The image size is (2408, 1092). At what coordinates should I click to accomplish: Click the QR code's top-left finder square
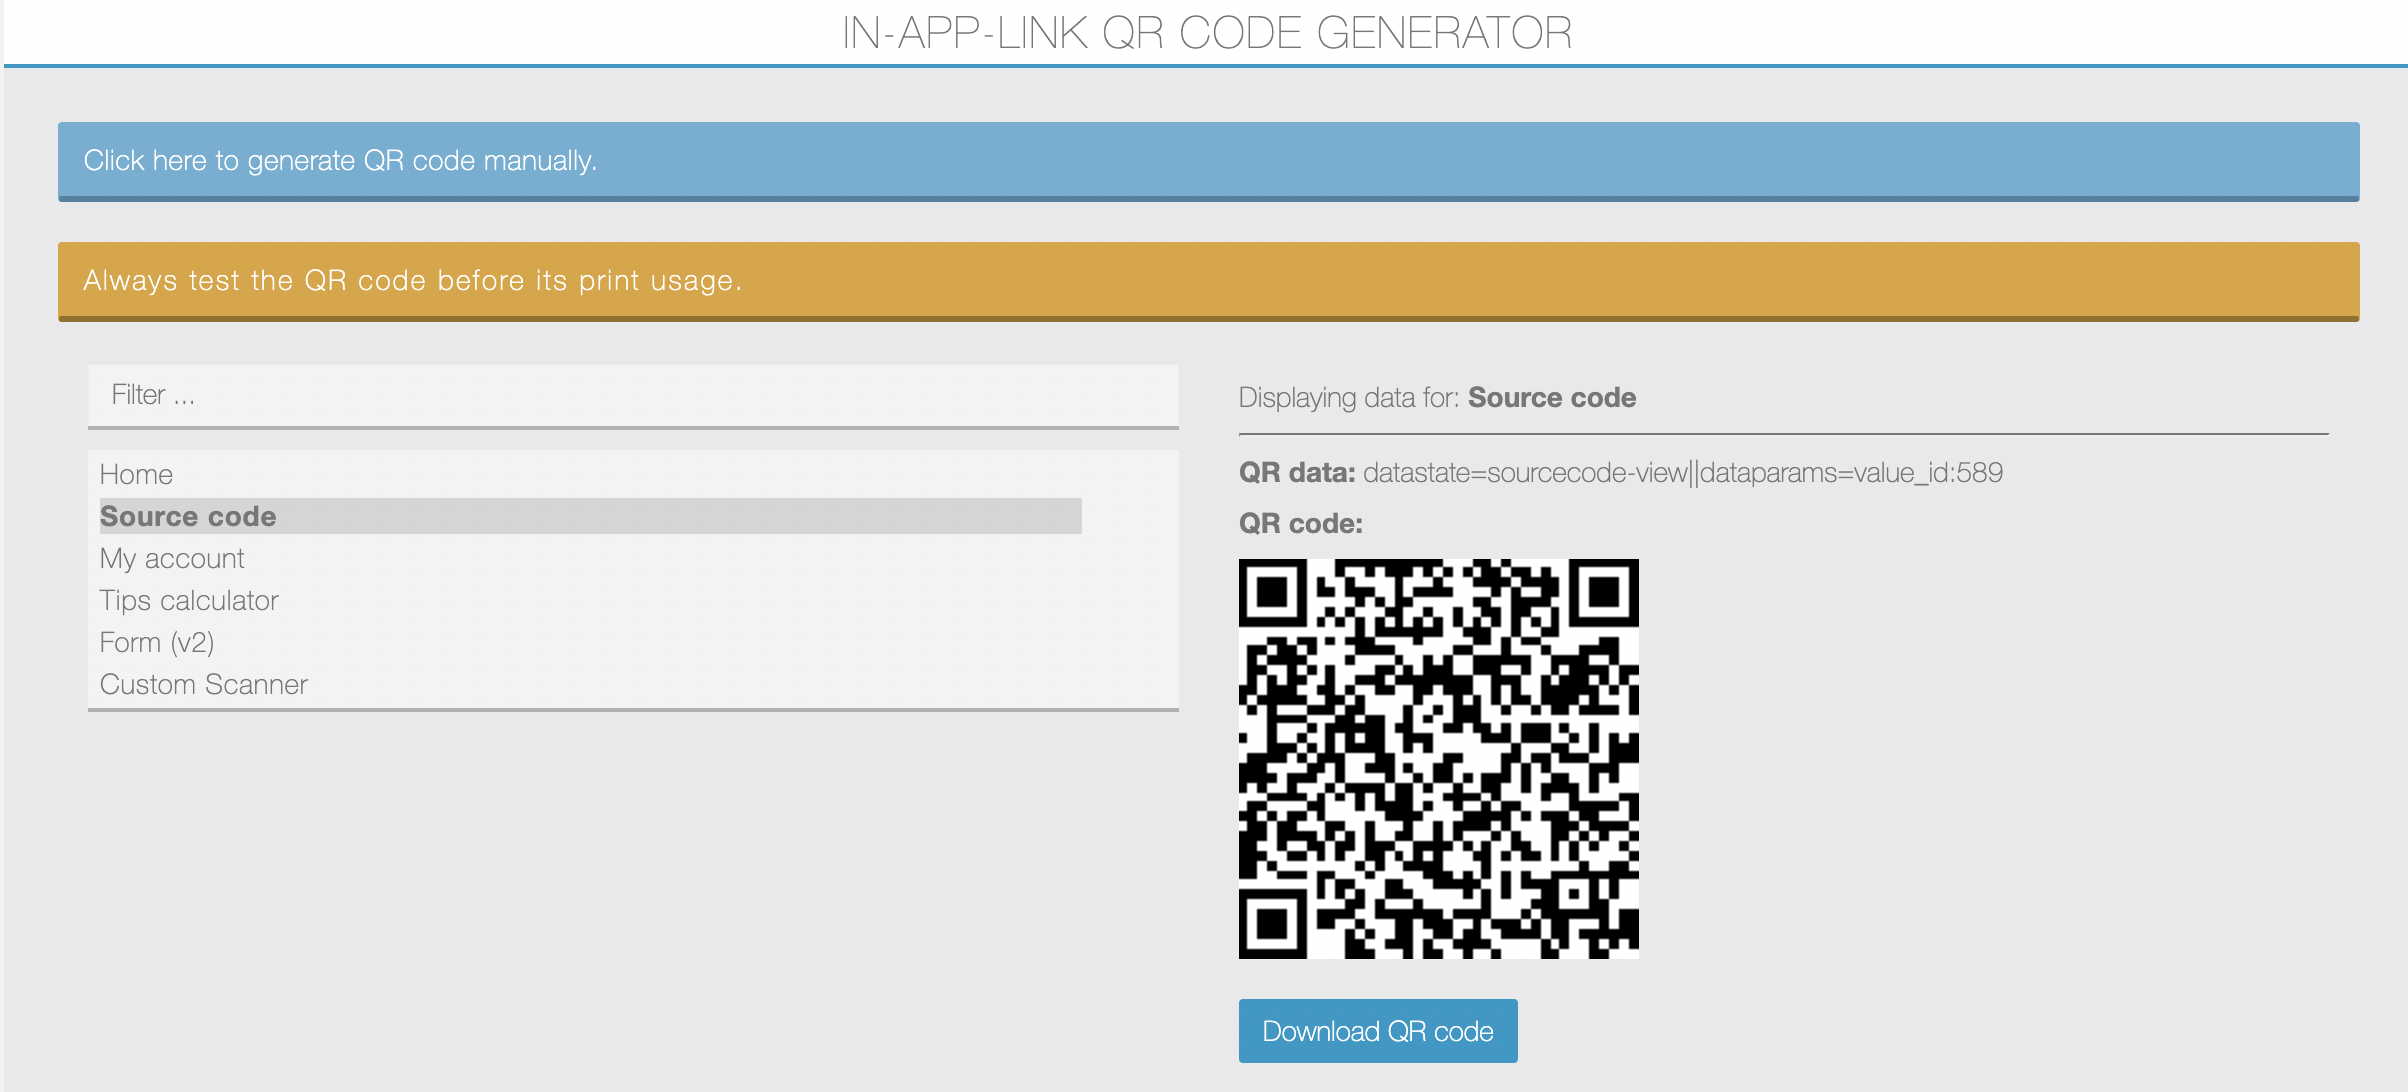coord(1273,593)
